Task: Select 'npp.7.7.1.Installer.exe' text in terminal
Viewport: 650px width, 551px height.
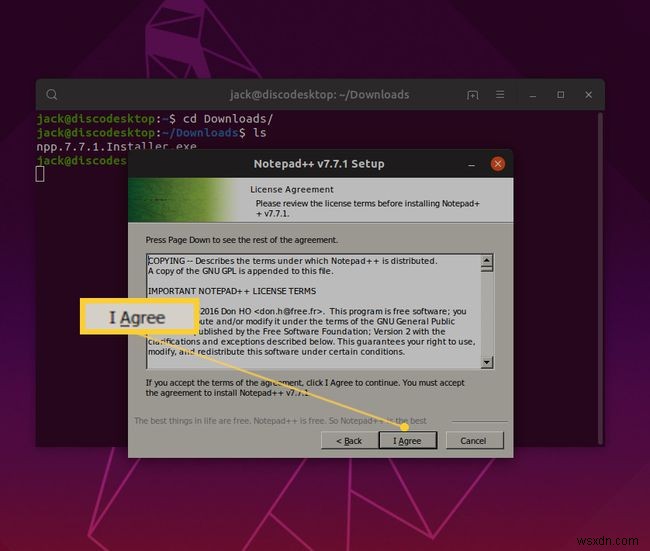Action: click(x=116, y=146)
